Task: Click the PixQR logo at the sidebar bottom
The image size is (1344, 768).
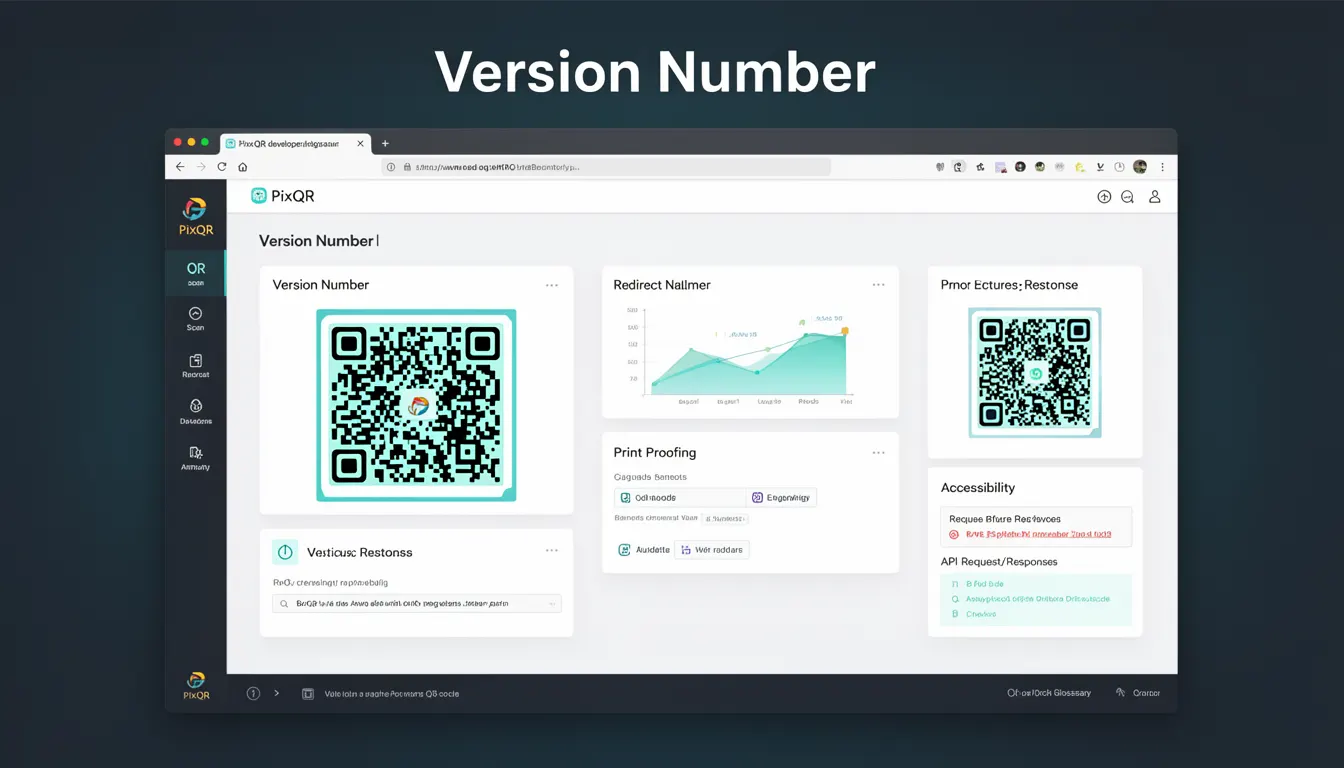Action: click(196, 686)
